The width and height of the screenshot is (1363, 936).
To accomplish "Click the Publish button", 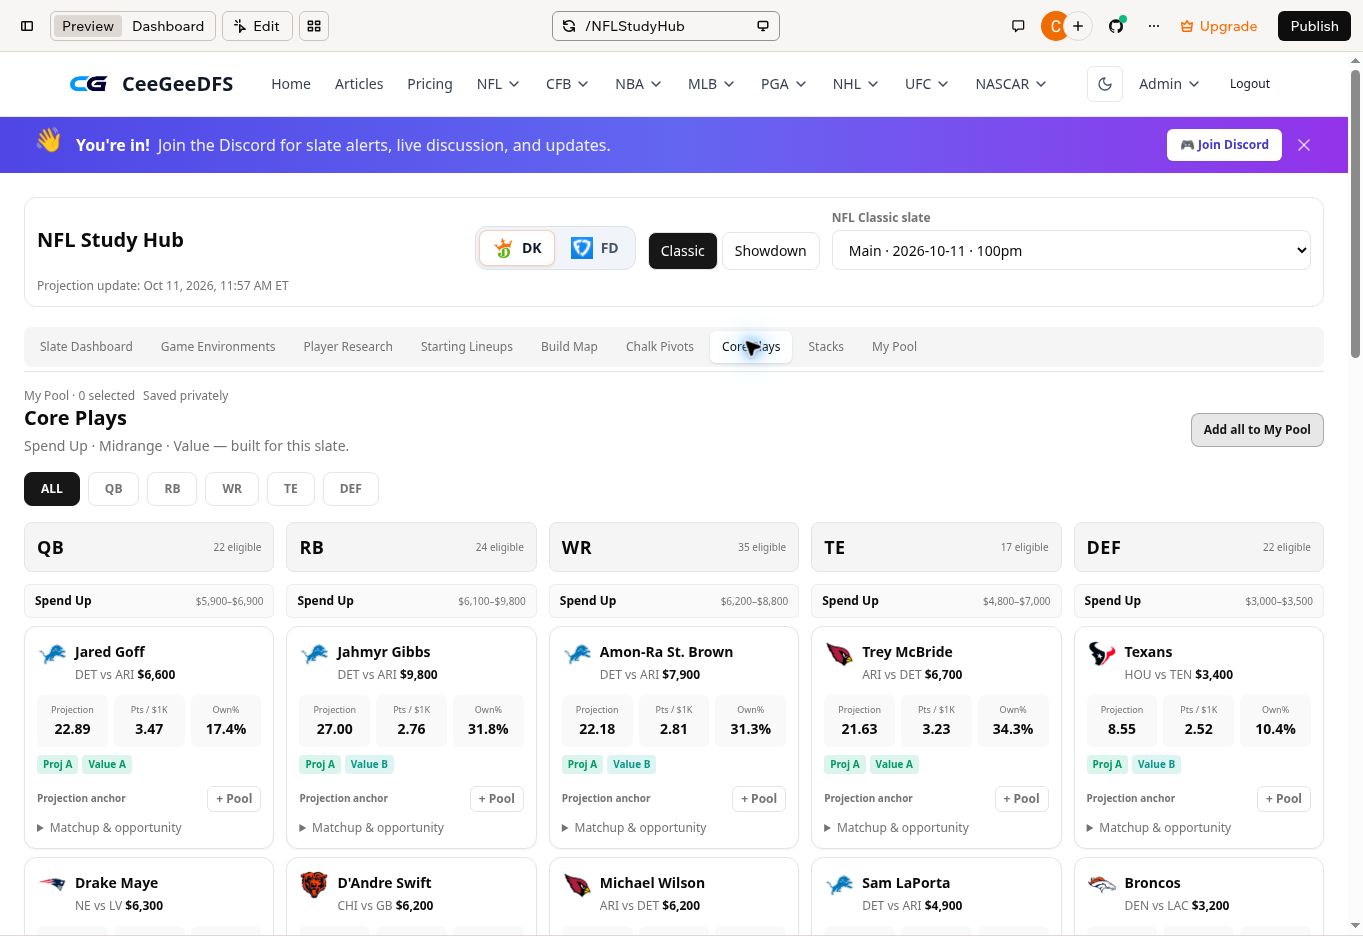I will [1314, 26].
